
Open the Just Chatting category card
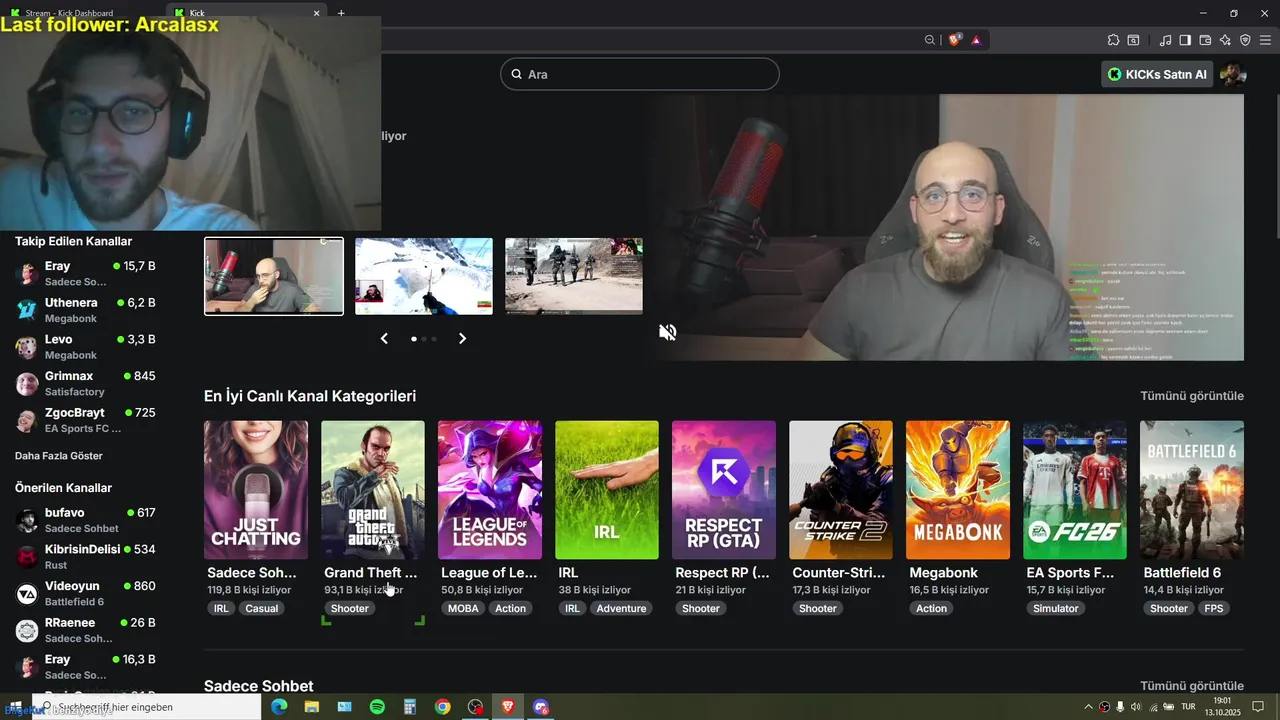point(256,490)
